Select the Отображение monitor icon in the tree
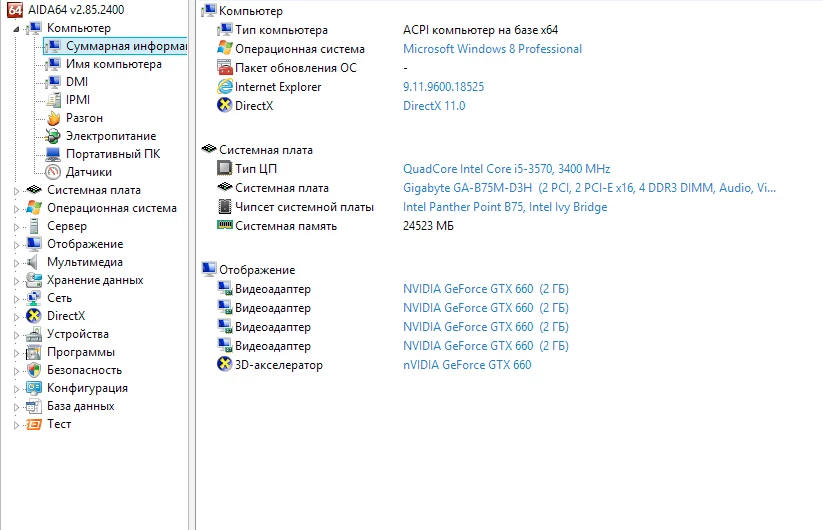The height and width of the screenshot is (530, 823). click(34, 243)
